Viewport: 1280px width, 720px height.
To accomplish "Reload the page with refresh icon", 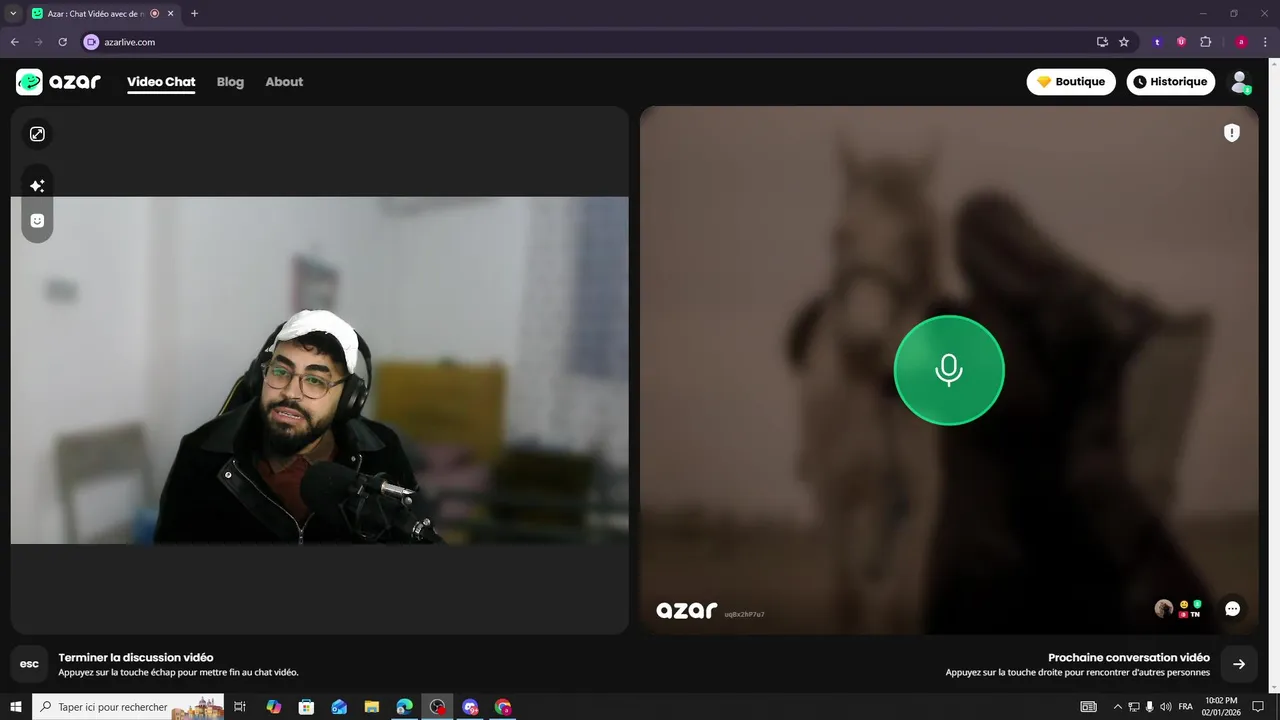I will click(x=62, y=42).
